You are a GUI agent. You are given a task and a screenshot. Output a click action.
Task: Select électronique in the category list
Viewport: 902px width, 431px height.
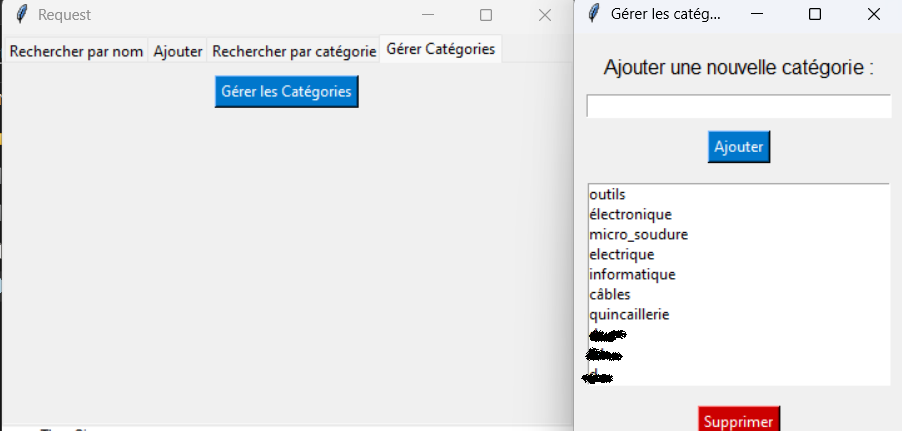click(x=630, y=214)
